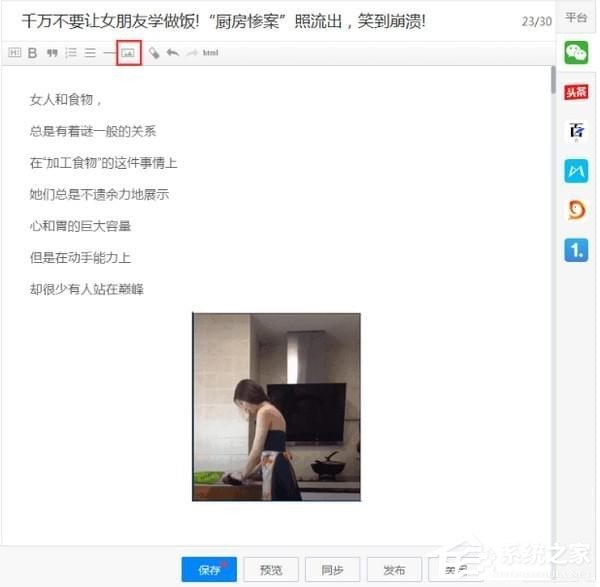Select the blue M platform icon

pyautogui.click(x=576, y=171)
